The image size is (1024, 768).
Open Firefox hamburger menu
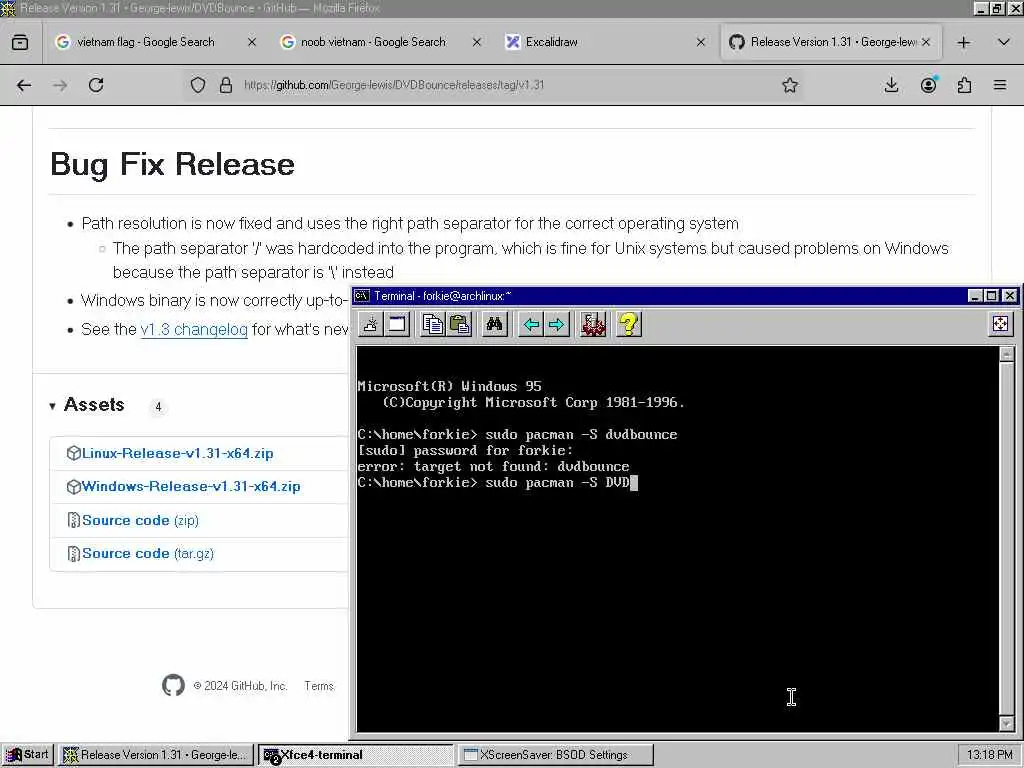click(x=1000, y=85)
